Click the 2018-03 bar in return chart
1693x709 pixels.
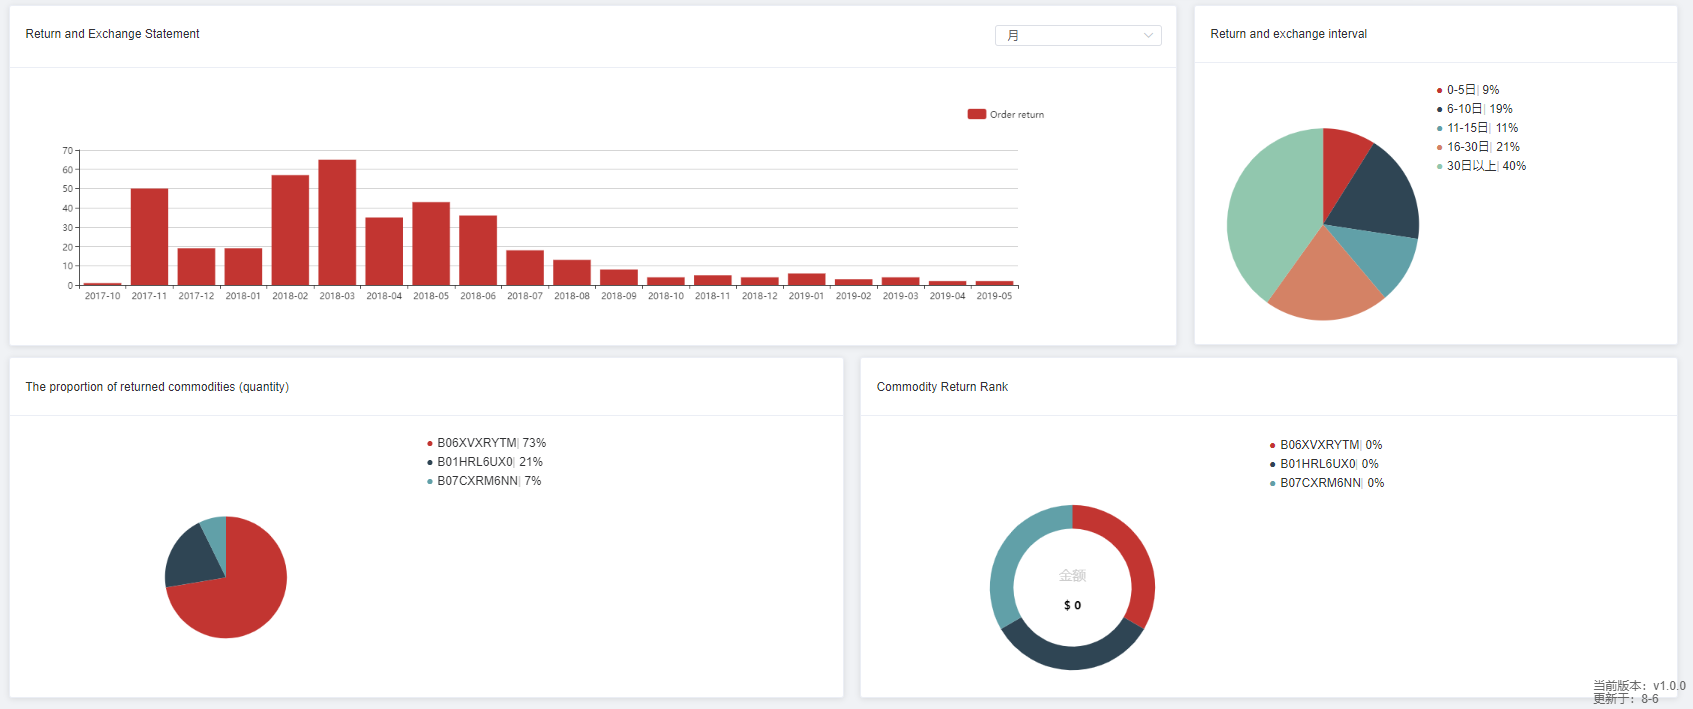point(337,222)
